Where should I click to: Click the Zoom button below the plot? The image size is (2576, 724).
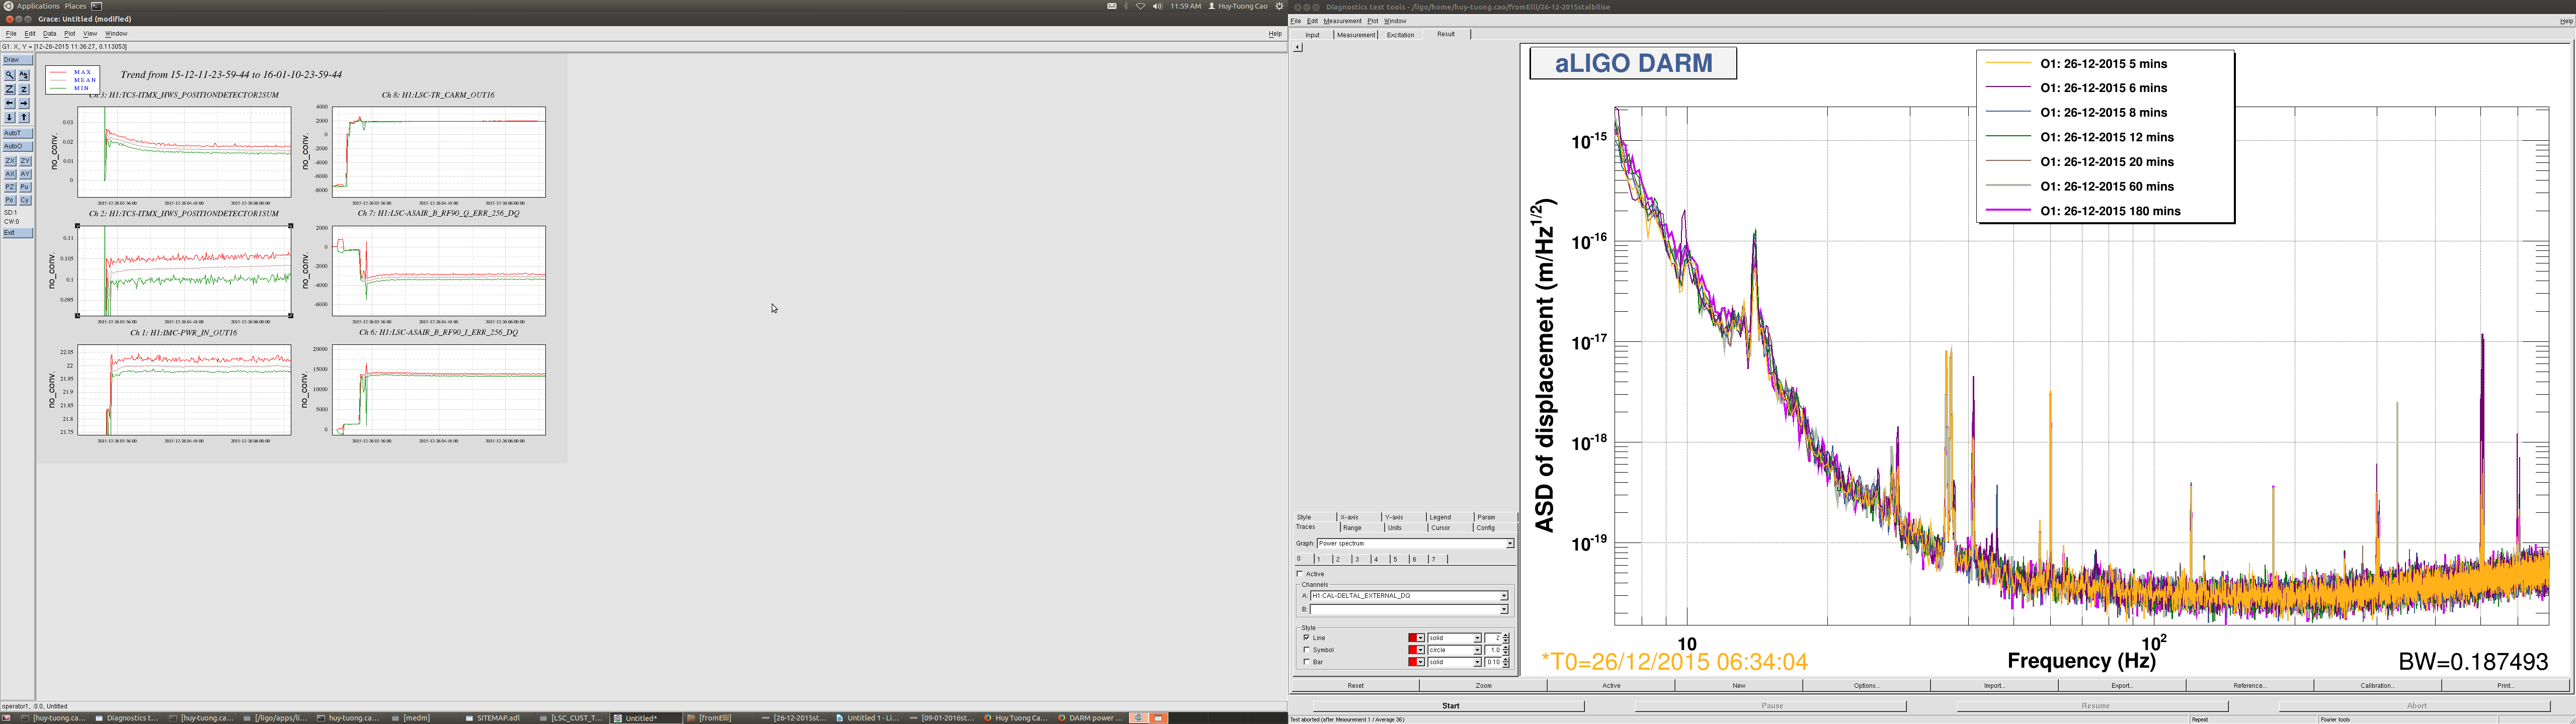point(1483,686)
